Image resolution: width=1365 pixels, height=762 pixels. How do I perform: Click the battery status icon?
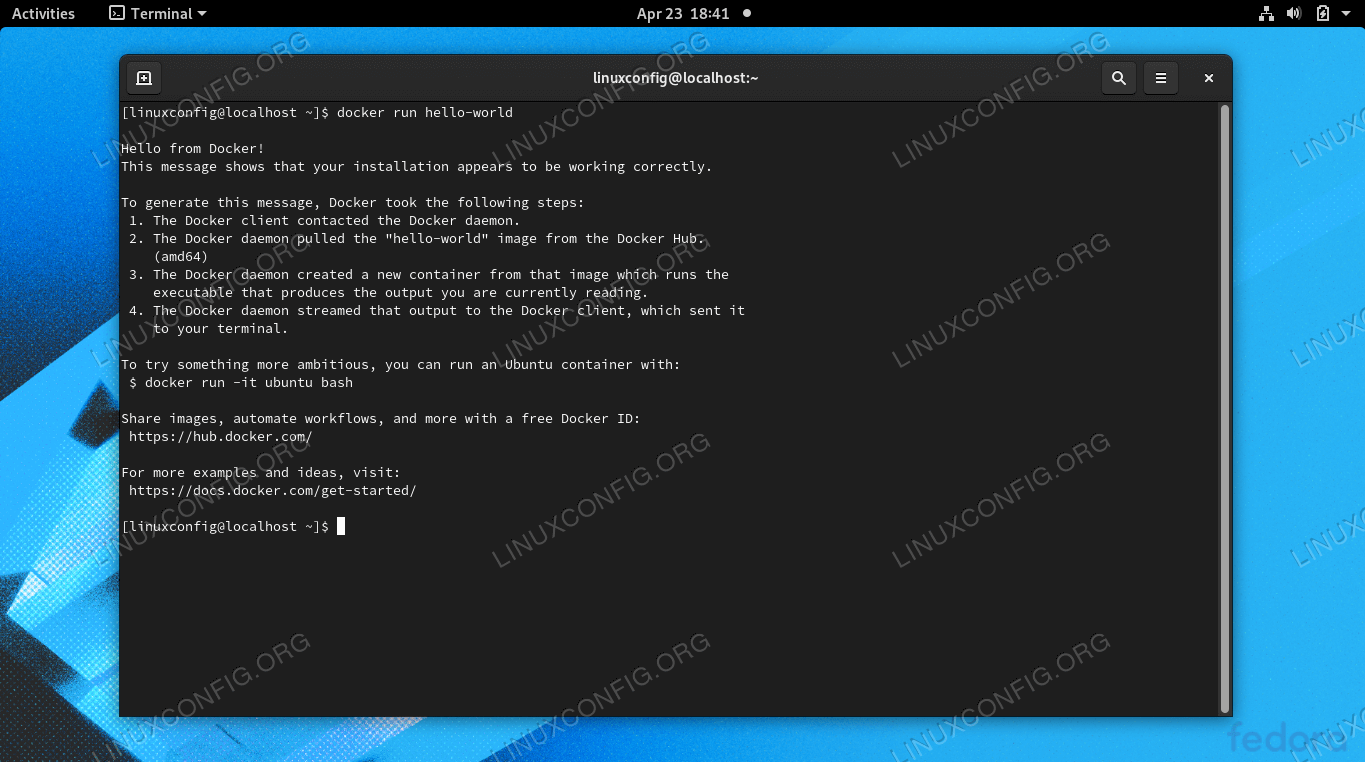tap(1322, 13)
